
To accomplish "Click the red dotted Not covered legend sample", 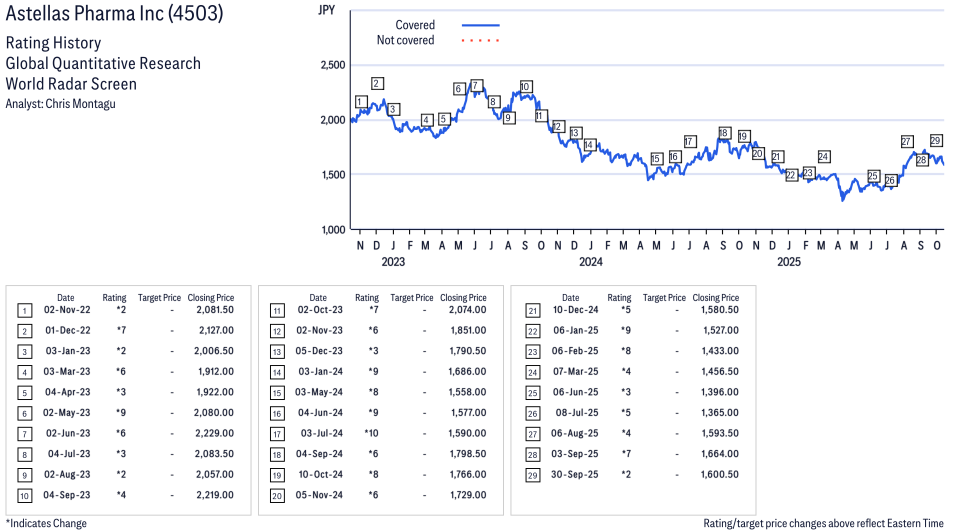I will pyautogui.click(x=480, y=41).
